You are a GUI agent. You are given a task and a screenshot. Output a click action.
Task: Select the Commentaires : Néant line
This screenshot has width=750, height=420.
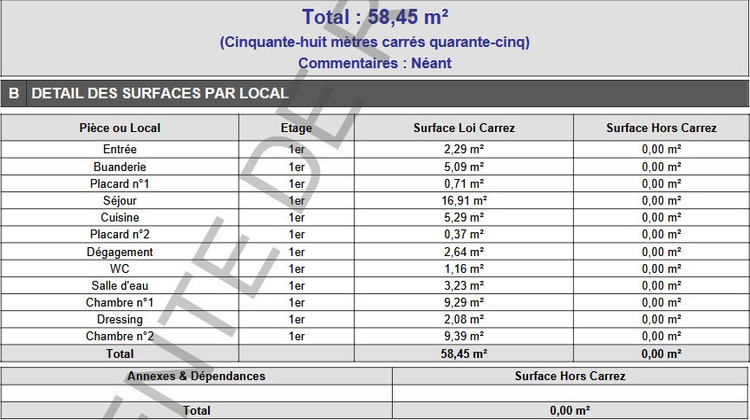point(375,63)
